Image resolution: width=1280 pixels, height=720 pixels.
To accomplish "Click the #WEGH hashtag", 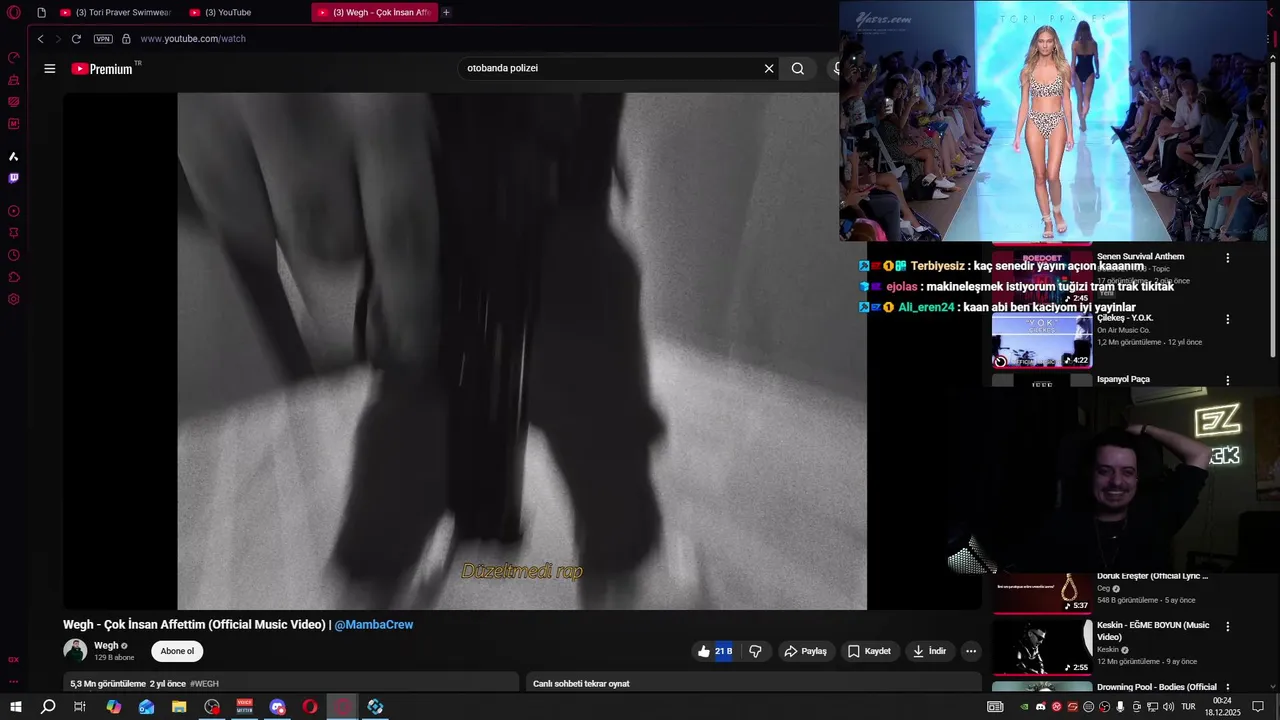I will [204, 684].
